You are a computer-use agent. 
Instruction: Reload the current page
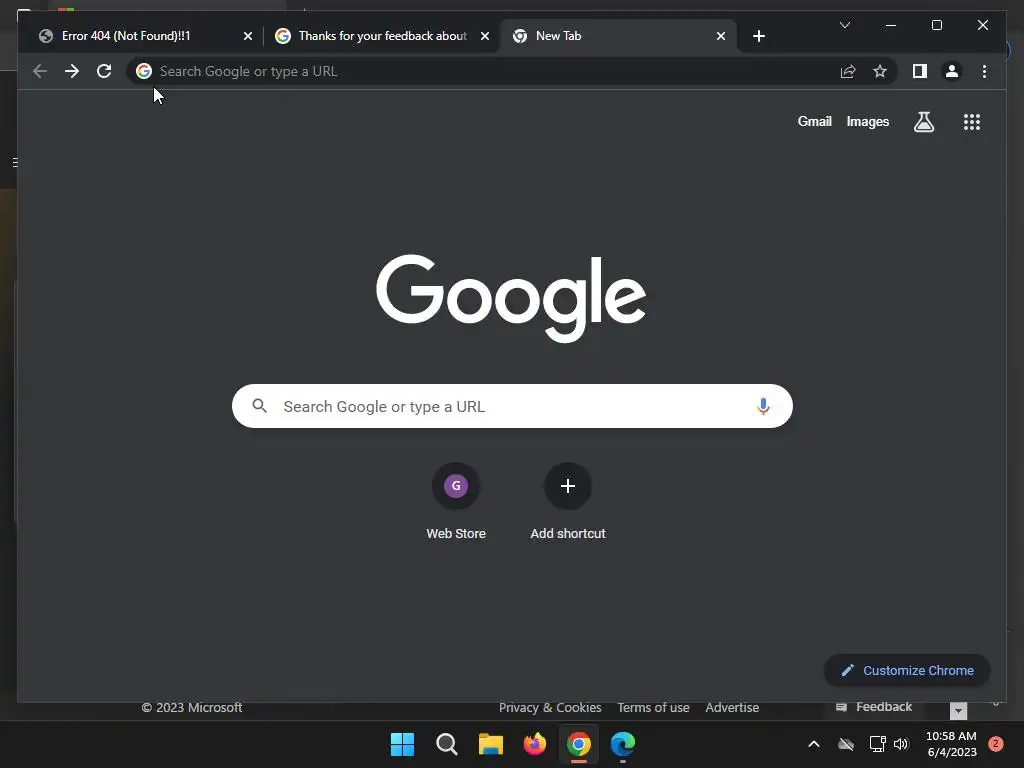[x=104, y=71]
